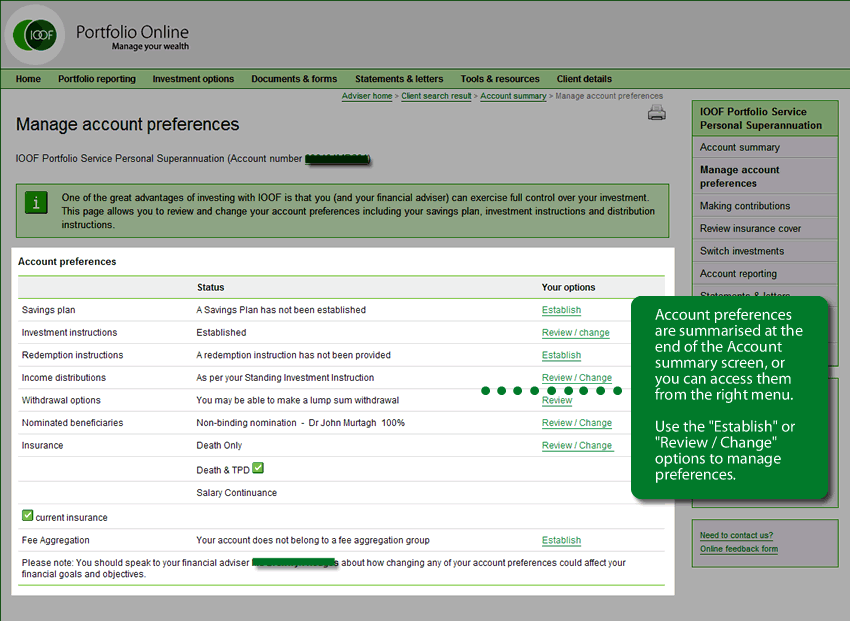Open the Client details menu
The width and height of the screenshot is (850, 621).
[584, 79]
